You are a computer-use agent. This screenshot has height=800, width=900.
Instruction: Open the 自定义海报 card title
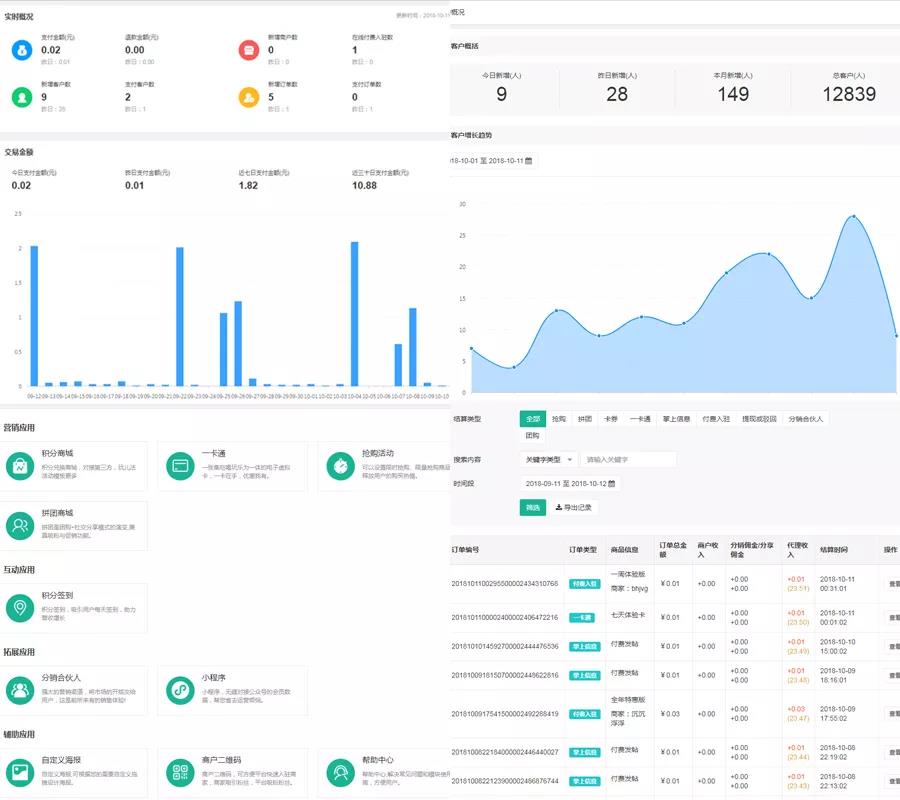point(61,760)
